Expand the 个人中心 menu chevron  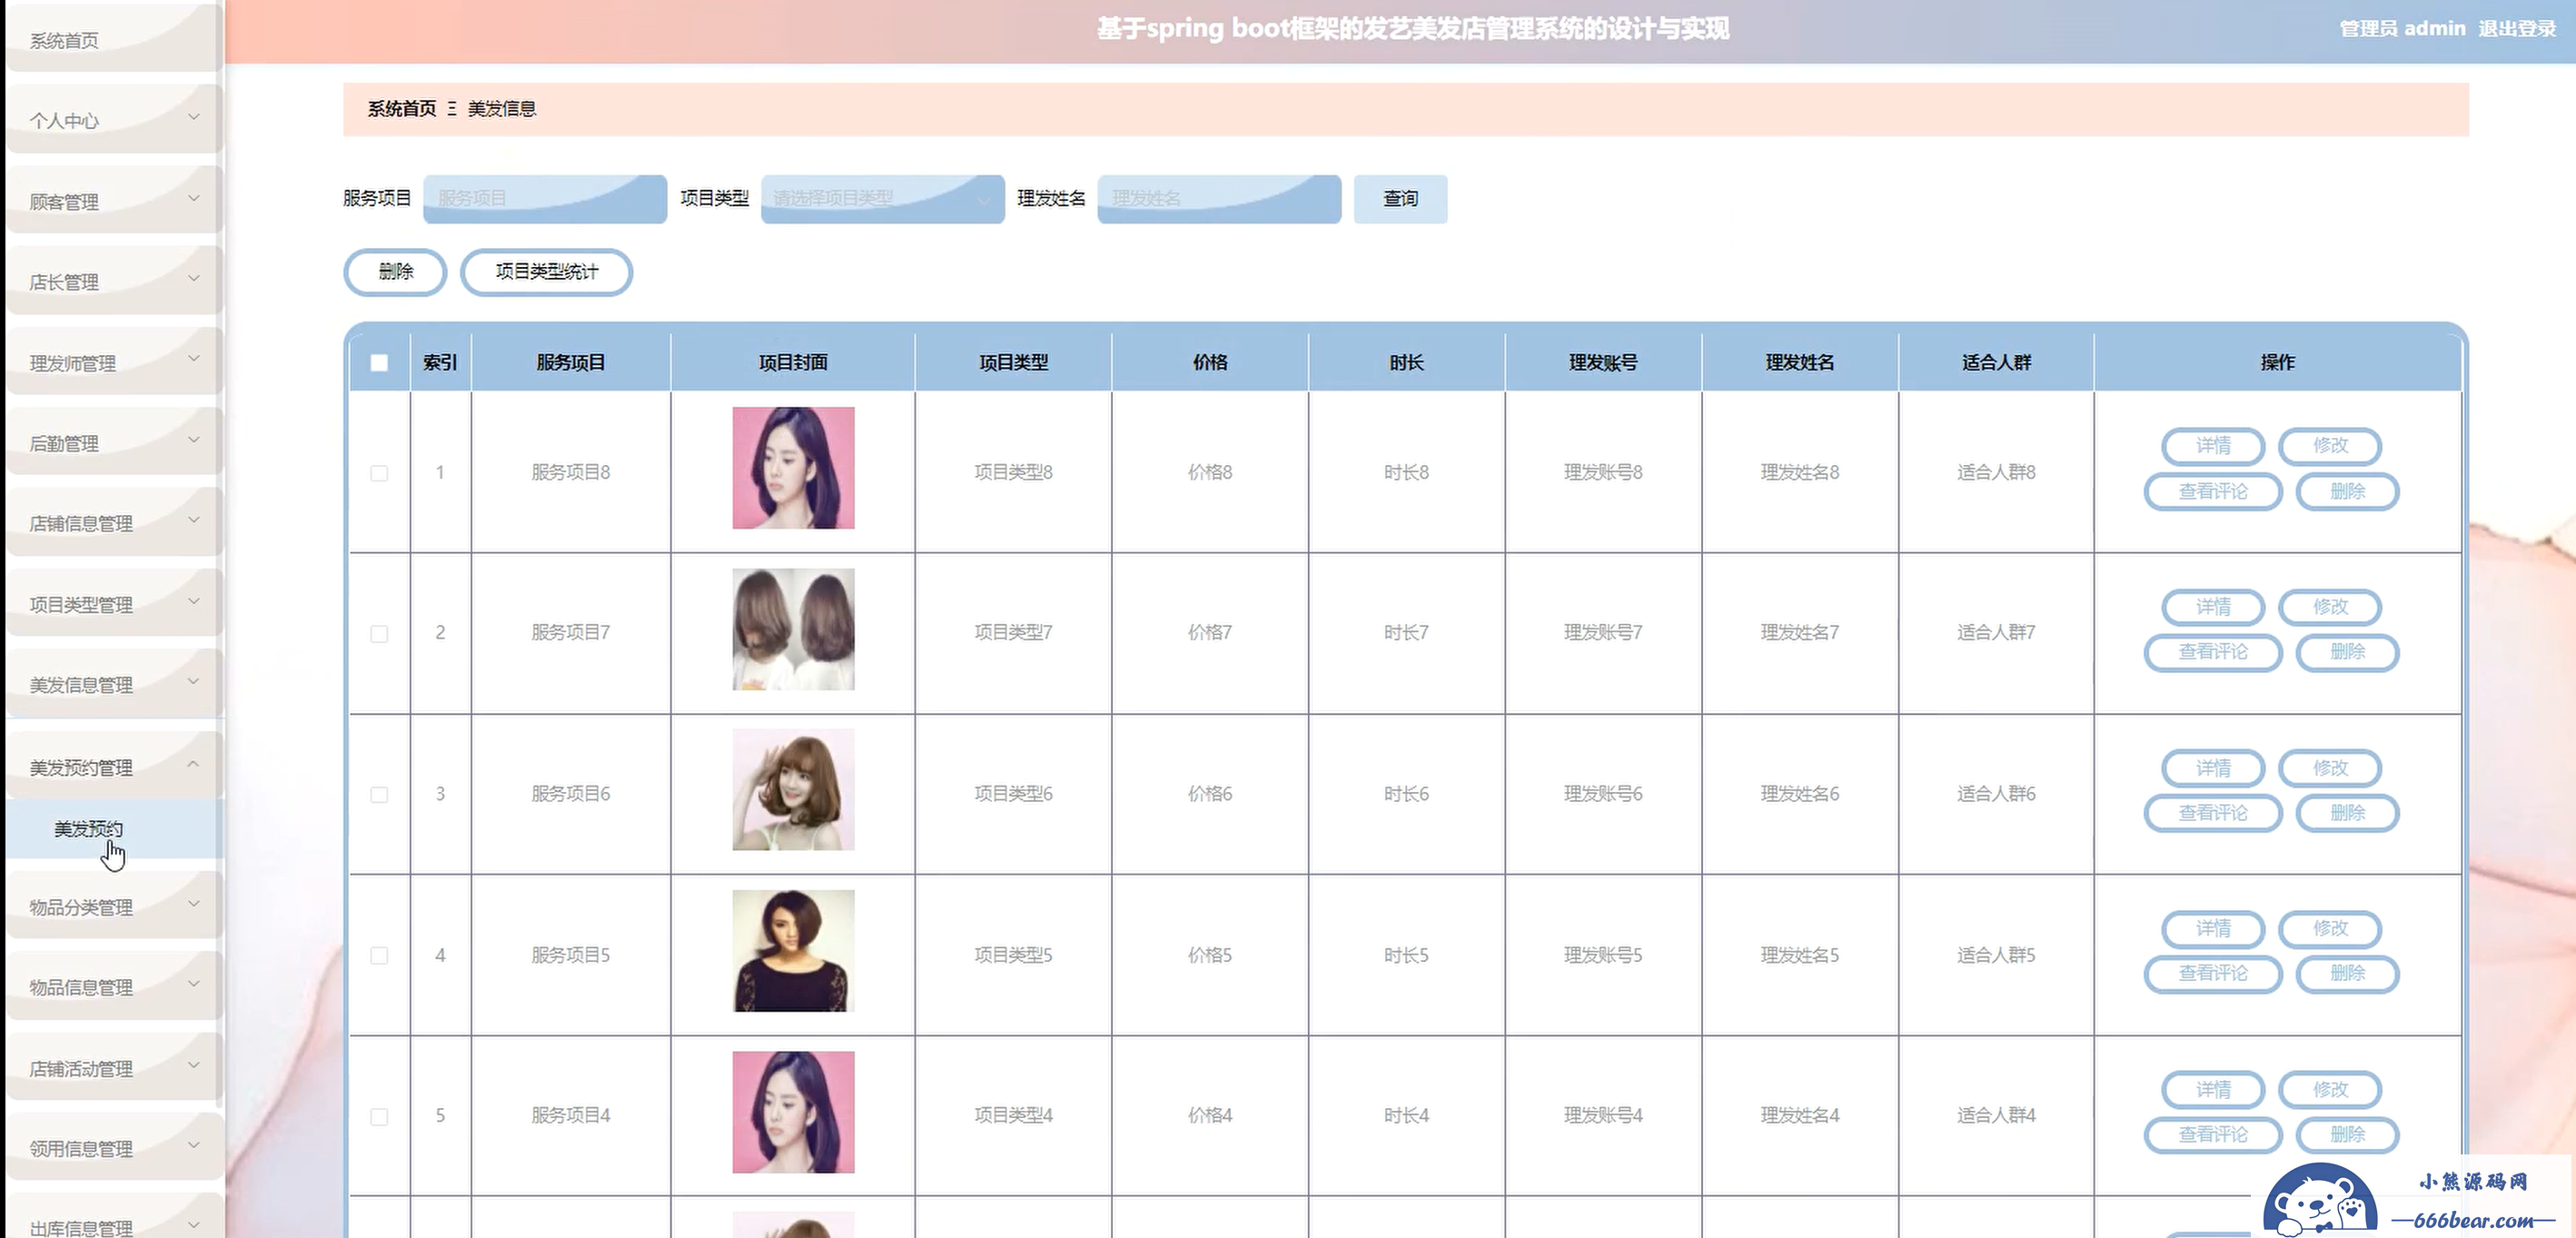point(194,118)
